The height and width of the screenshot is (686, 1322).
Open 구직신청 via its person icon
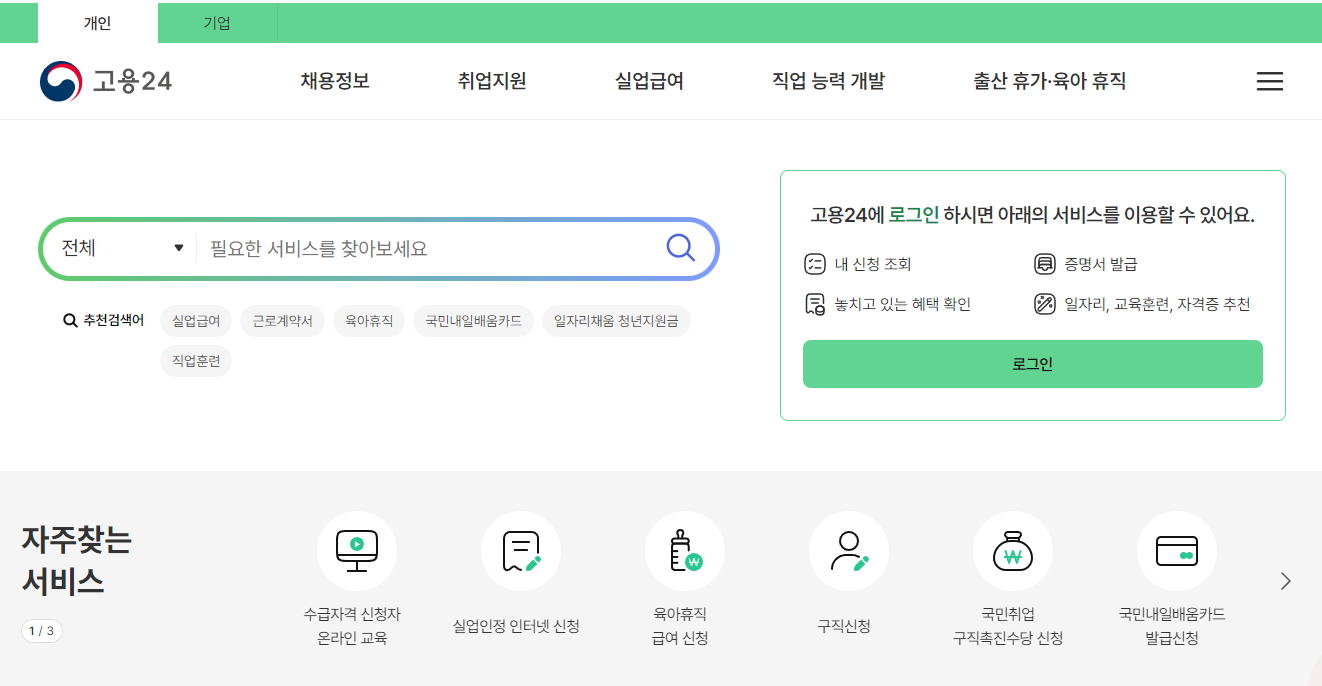tap(849, 550)
